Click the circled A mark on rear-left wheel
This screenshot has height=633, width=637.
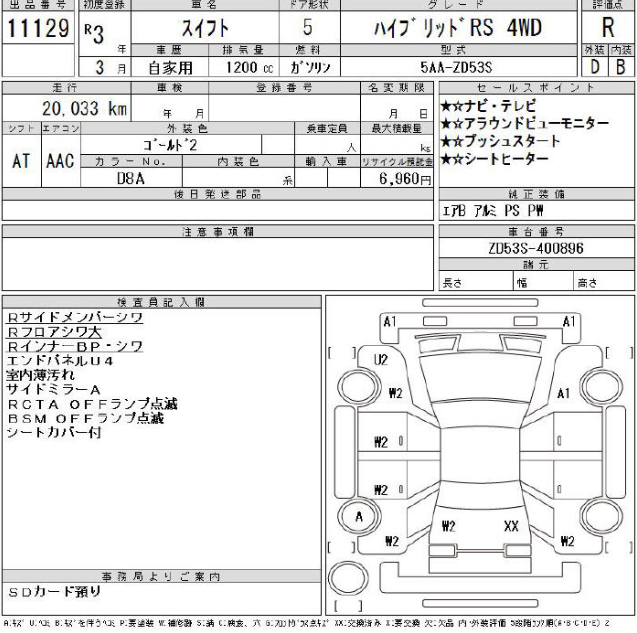tap(355, 517)
